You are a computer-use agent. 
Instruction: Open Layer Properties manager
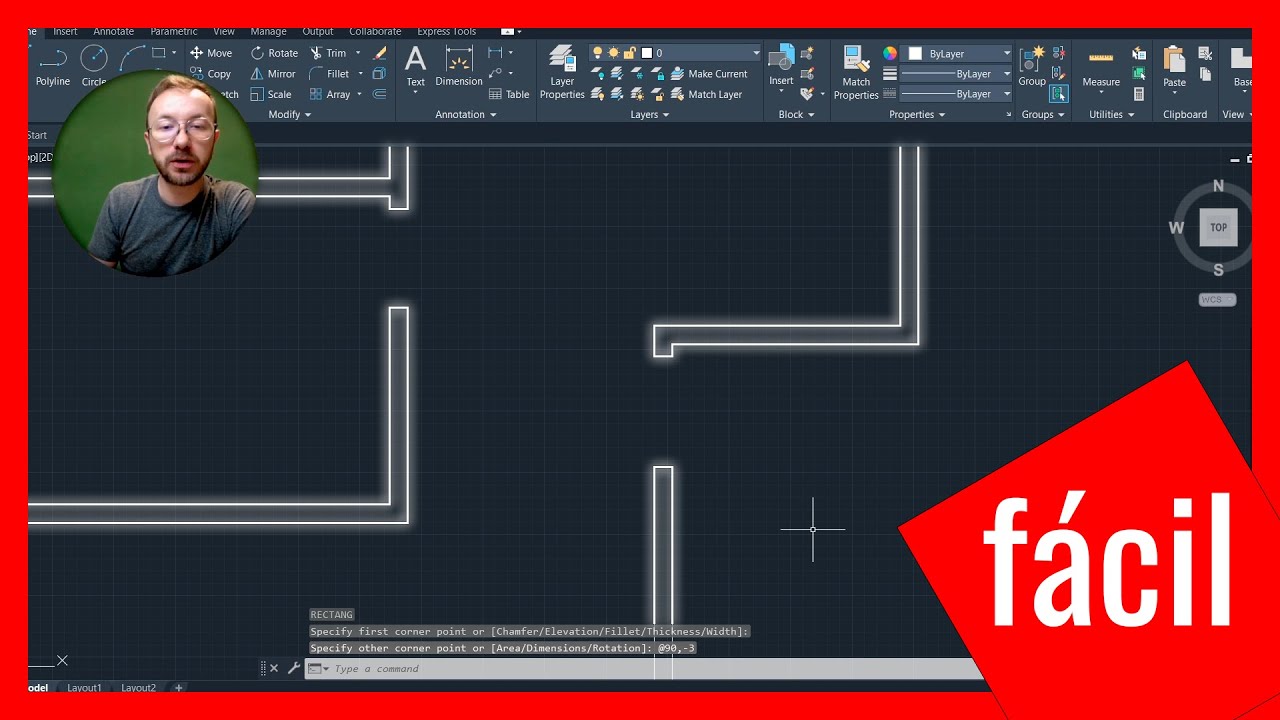562,72
